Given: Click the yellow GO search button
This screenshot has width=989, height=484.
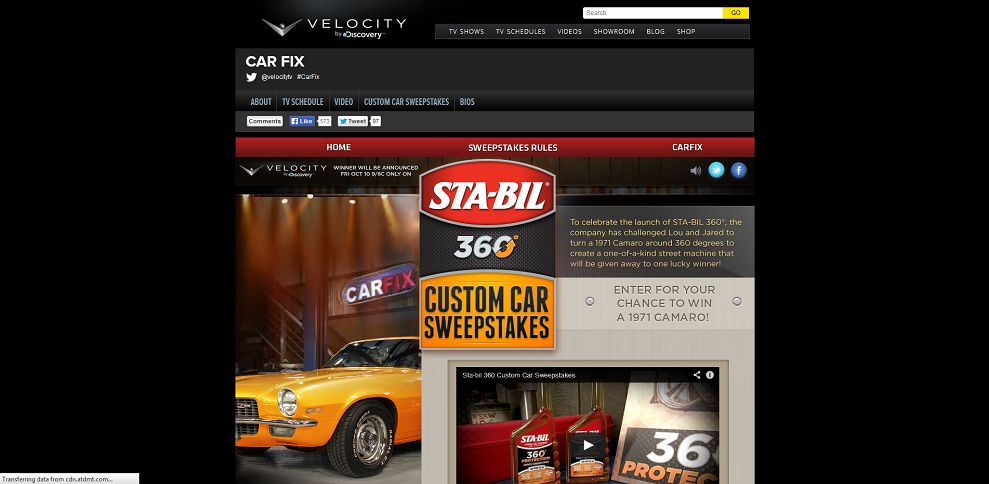Looking at the screenshot, I should (x=736, y=13).
